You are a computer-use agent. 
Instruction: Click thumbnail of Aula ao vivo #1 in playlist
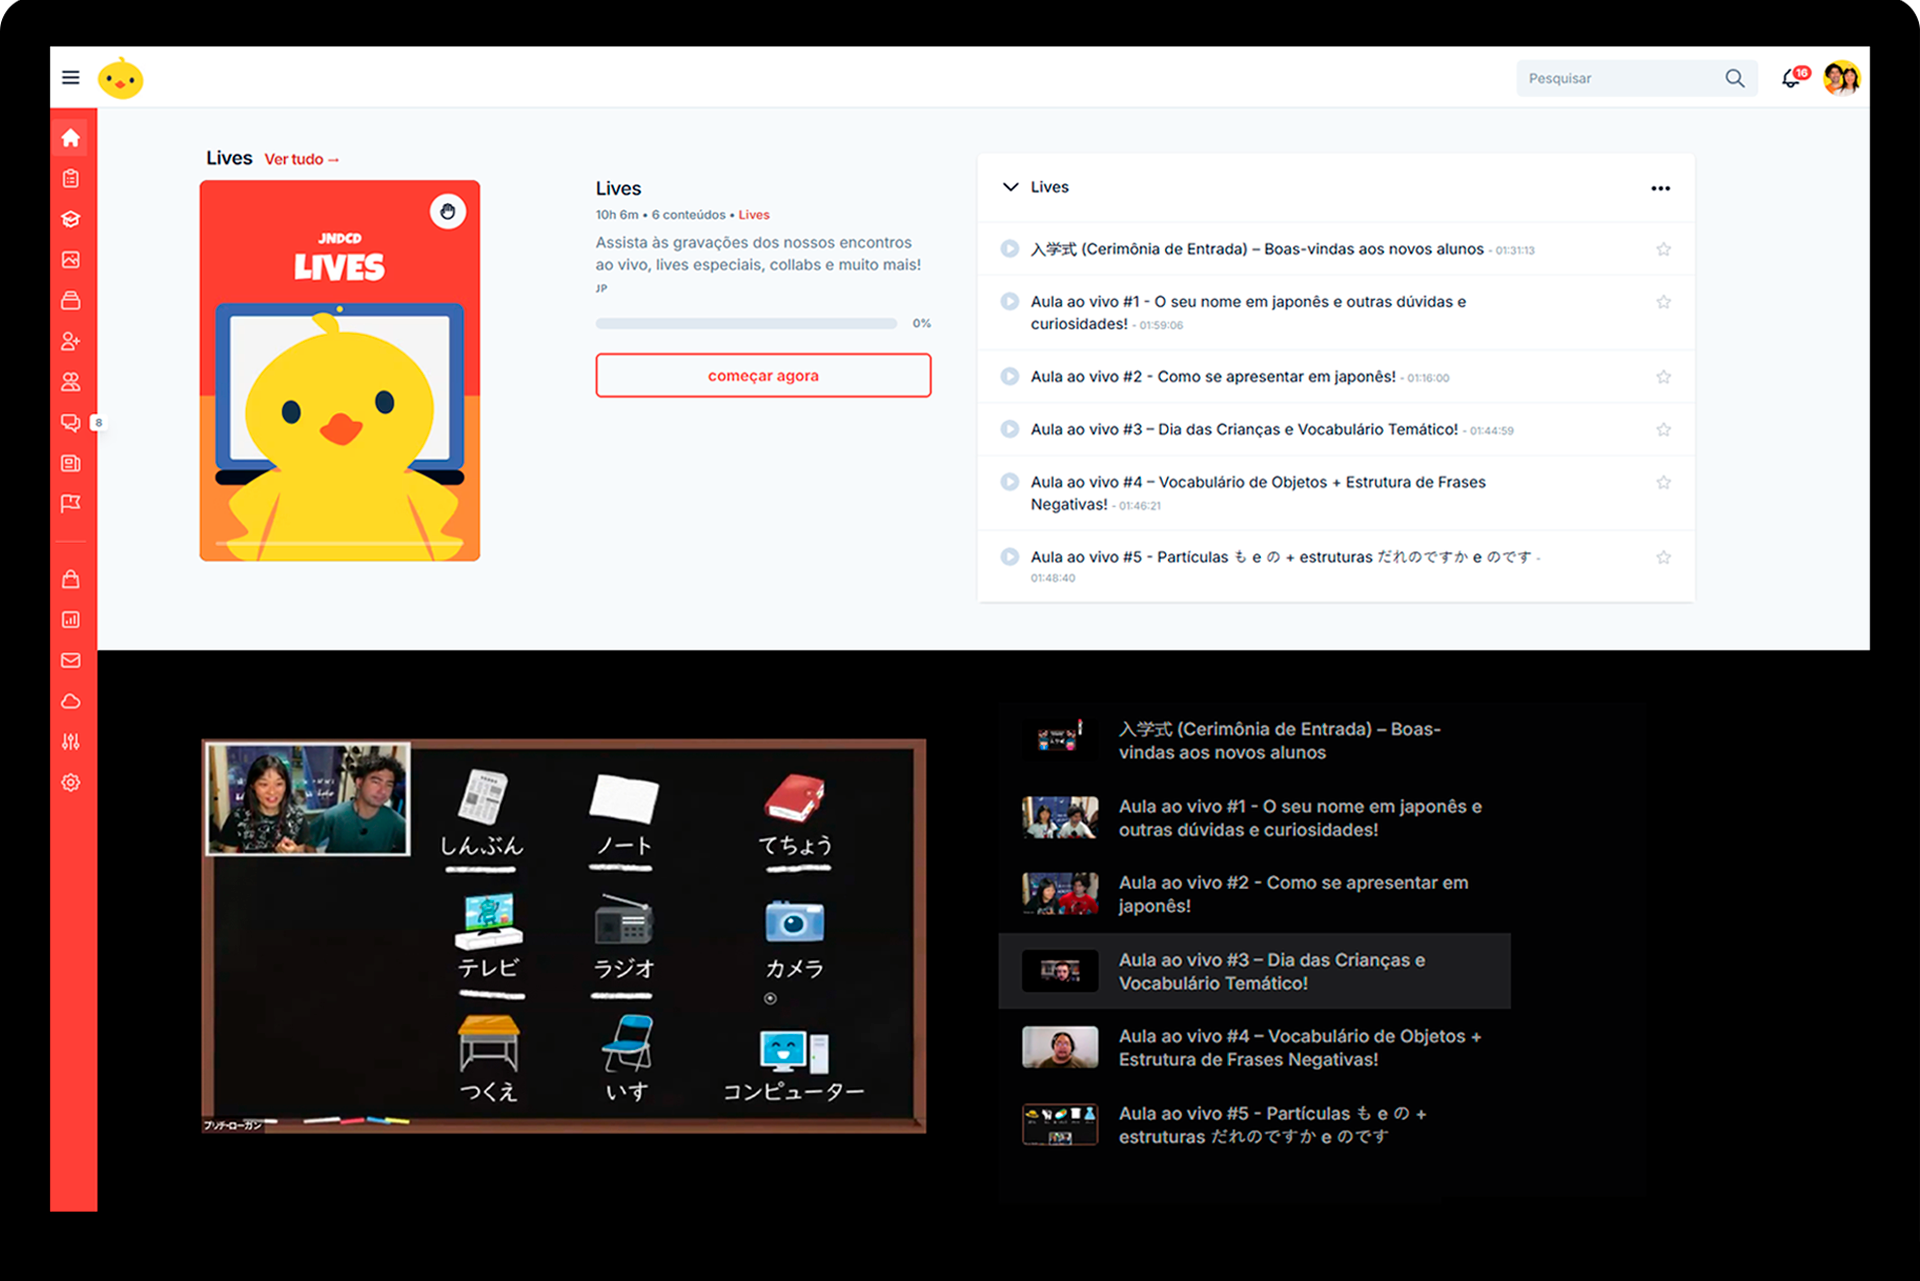1060,818
